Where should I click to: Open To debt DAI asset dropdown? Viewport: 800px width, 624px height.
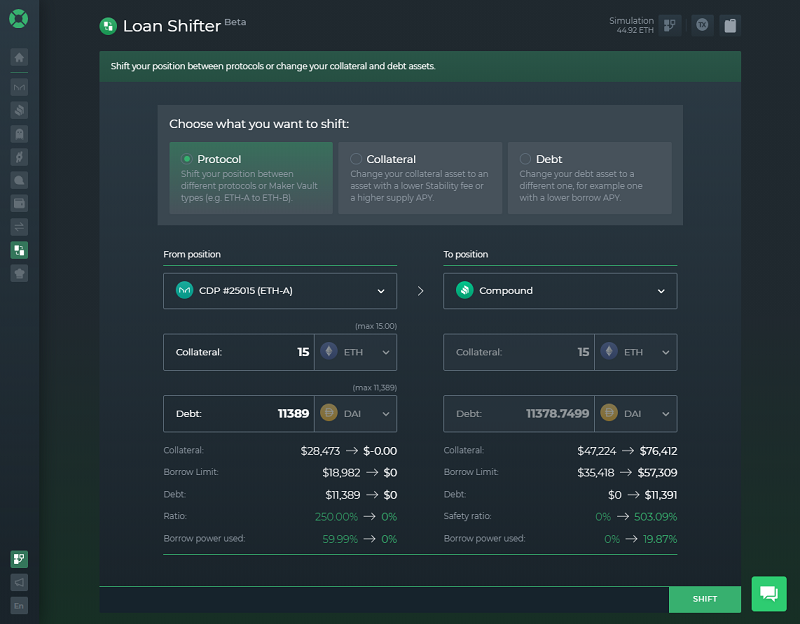[636, 414]
